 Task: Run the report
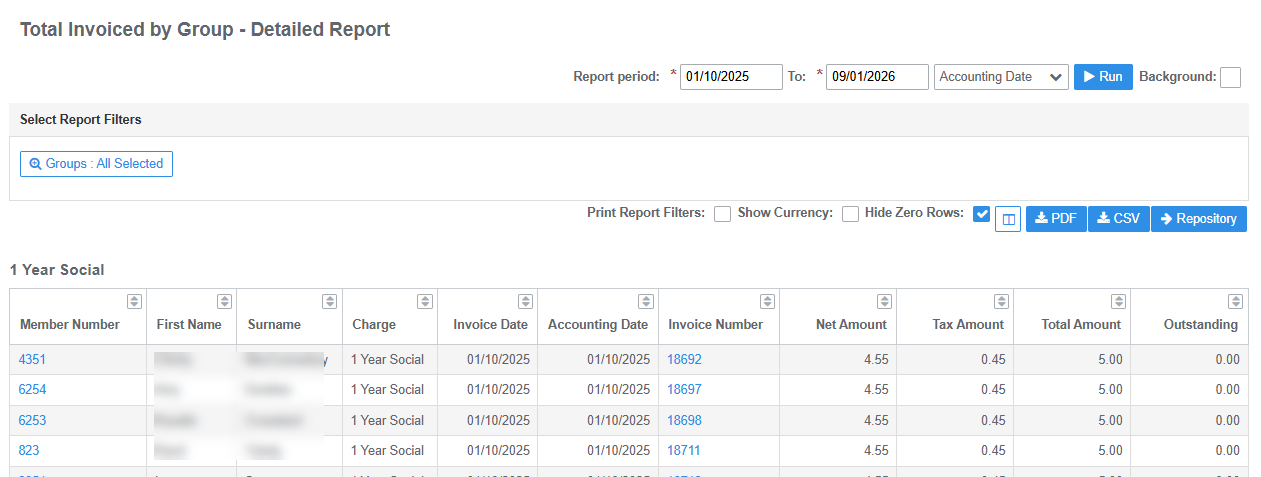(1103, 77)
